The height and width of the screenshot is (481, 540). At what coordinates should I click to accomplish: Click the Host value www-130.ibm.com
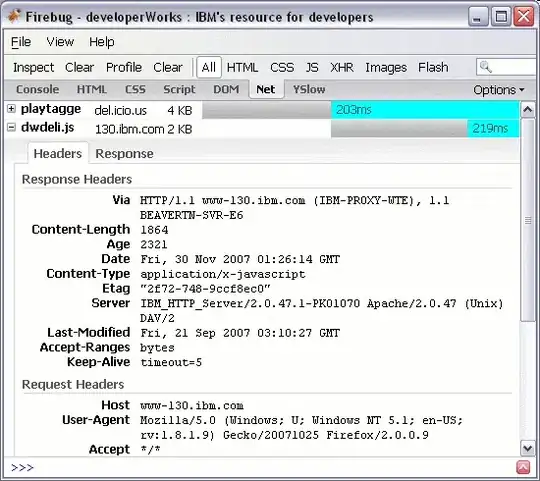(x=191, y=406)
